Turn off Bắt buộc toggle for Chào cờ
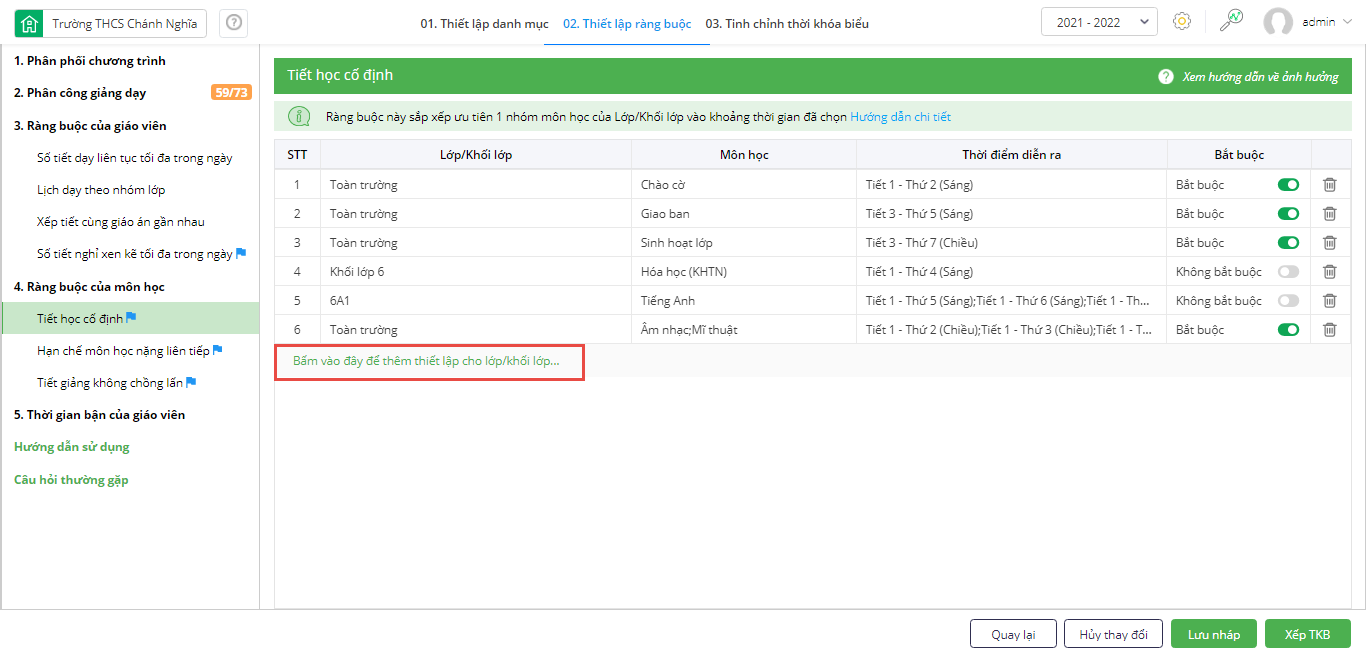 tap(1288, 185)
